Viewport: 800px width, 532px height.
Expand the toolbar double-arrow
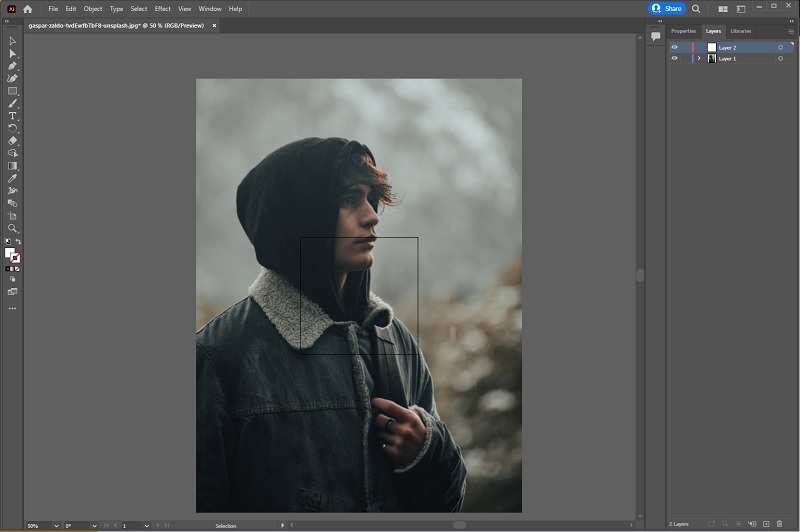pos(7,21)
